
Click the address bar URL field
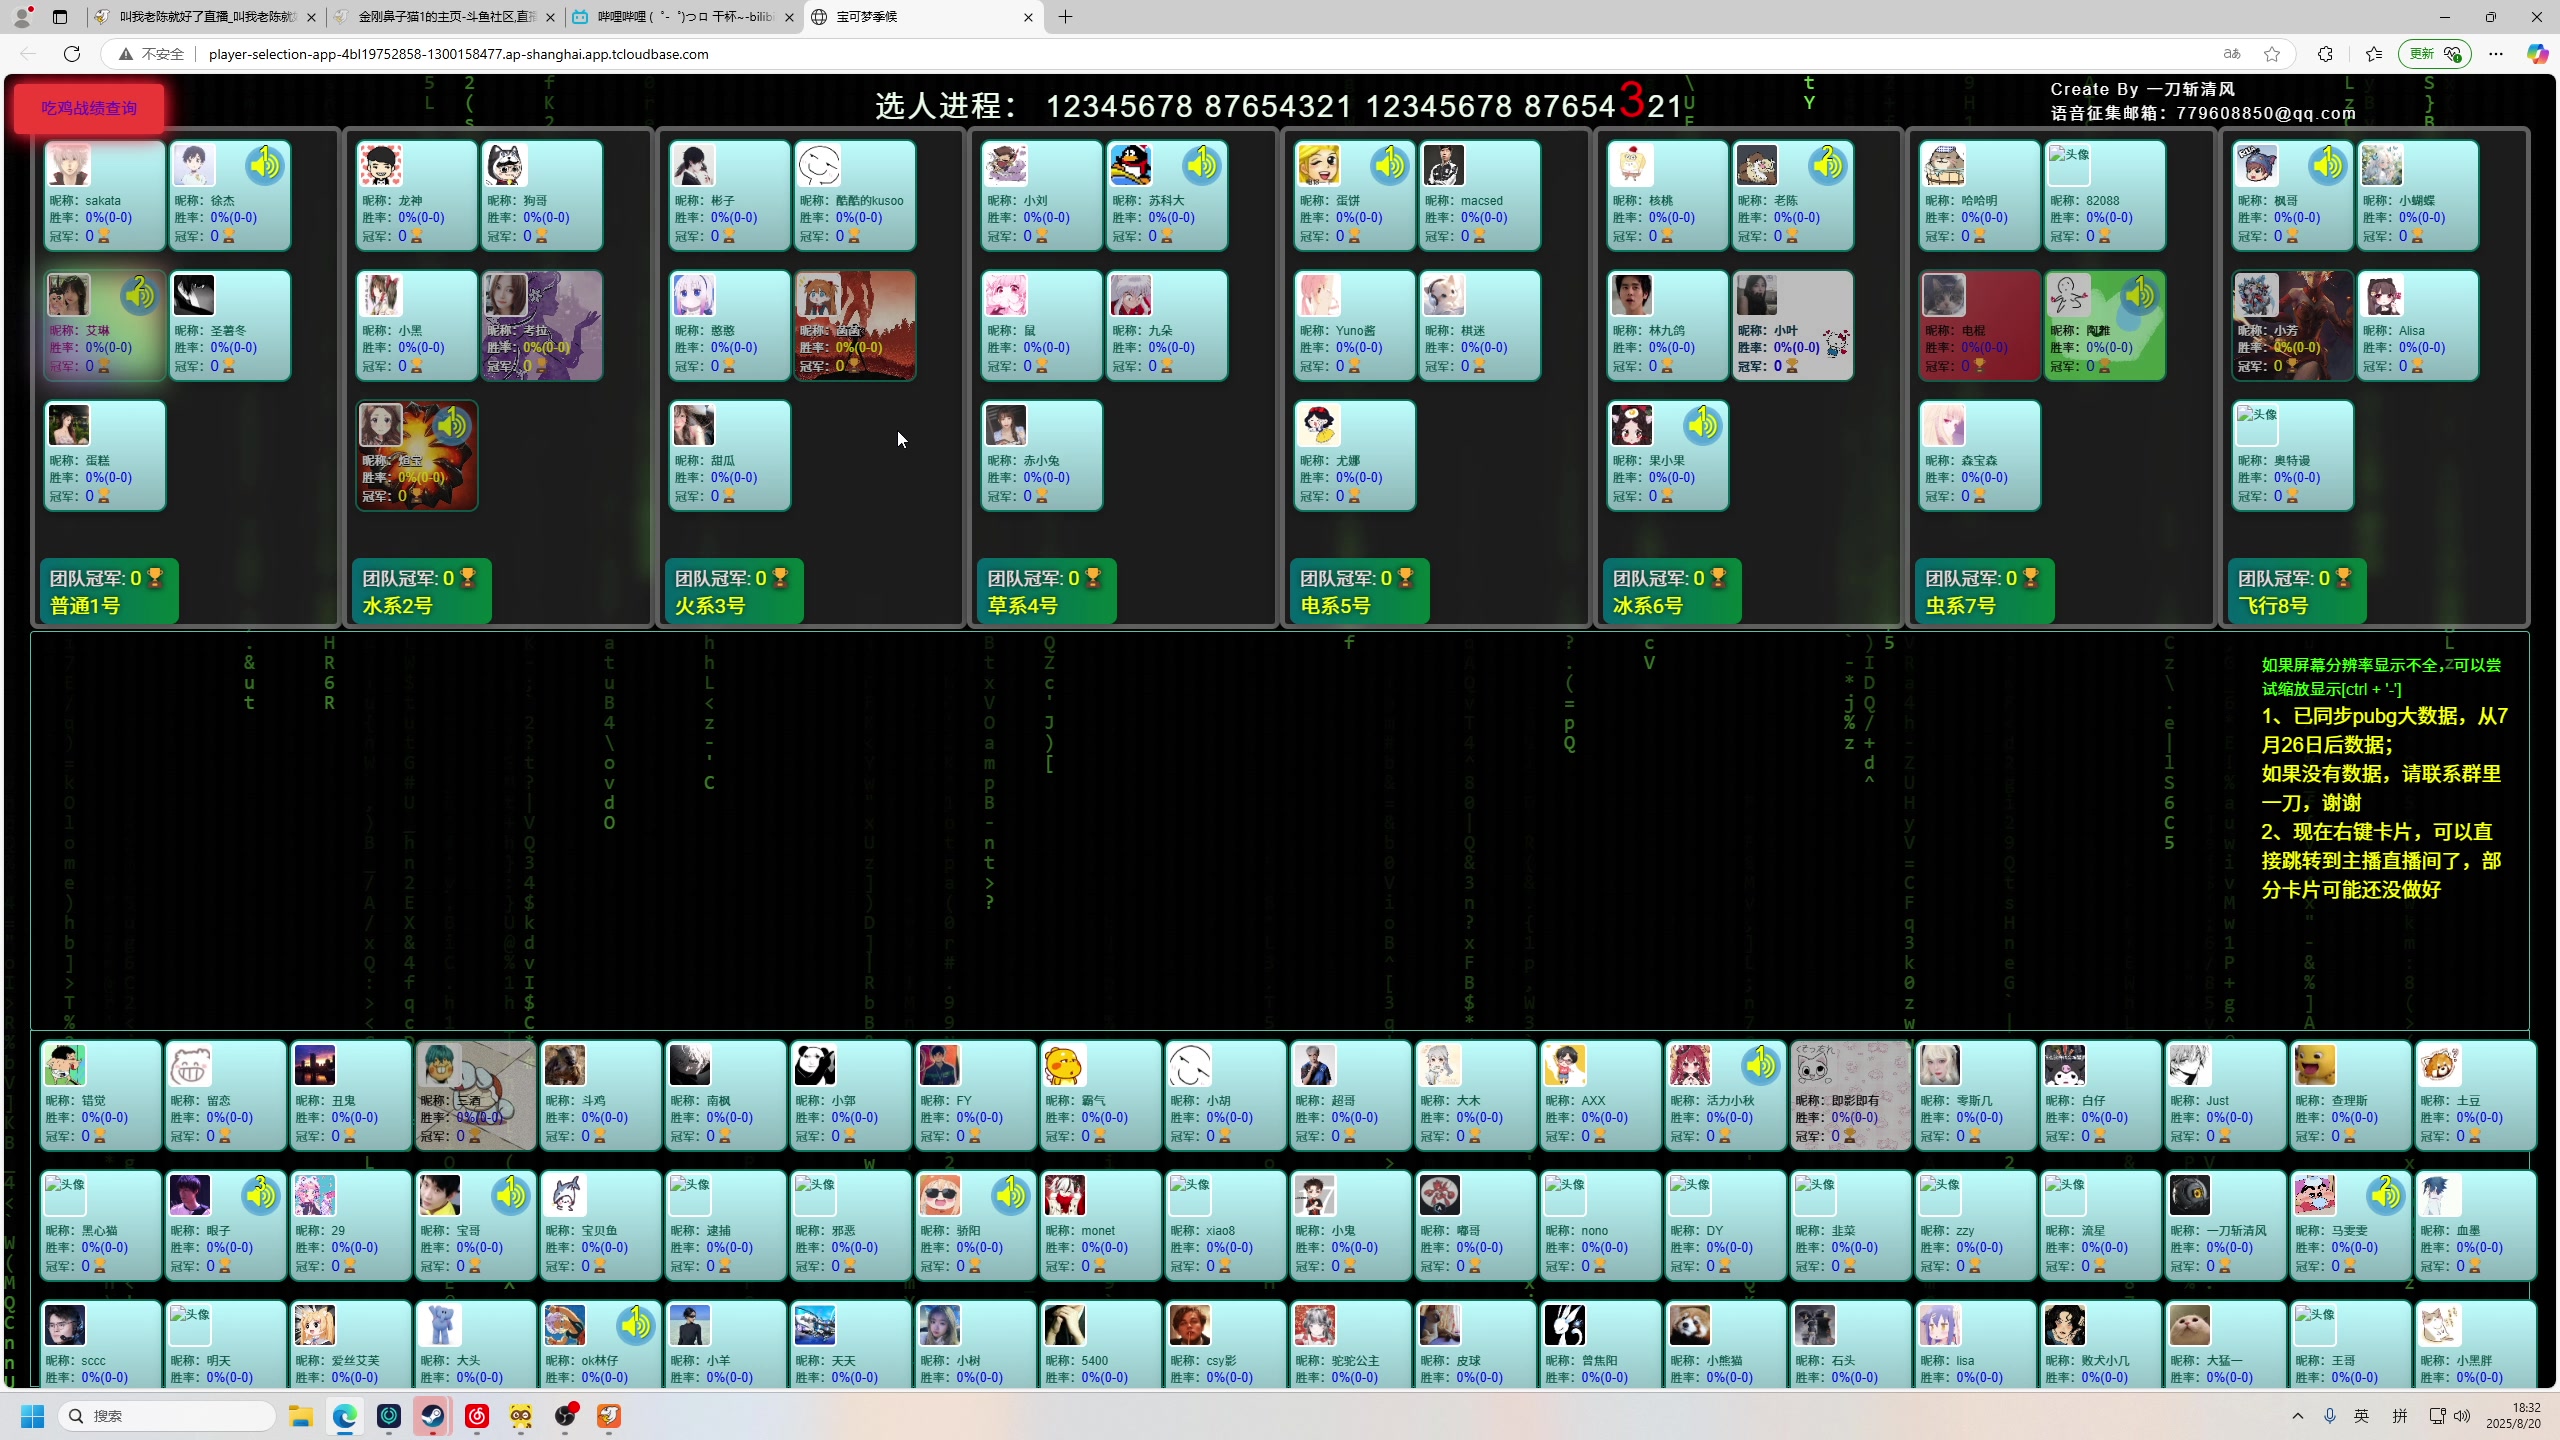(1200, 54)
